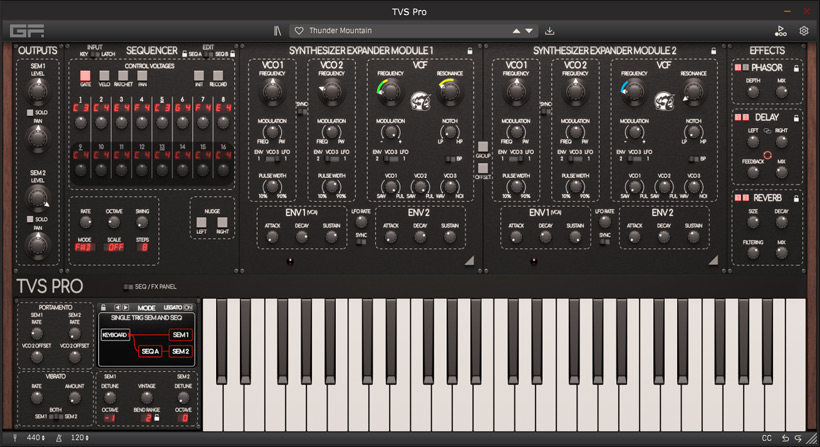Click the undo arrow icon

pyautogui.click(x=785, y=438)
